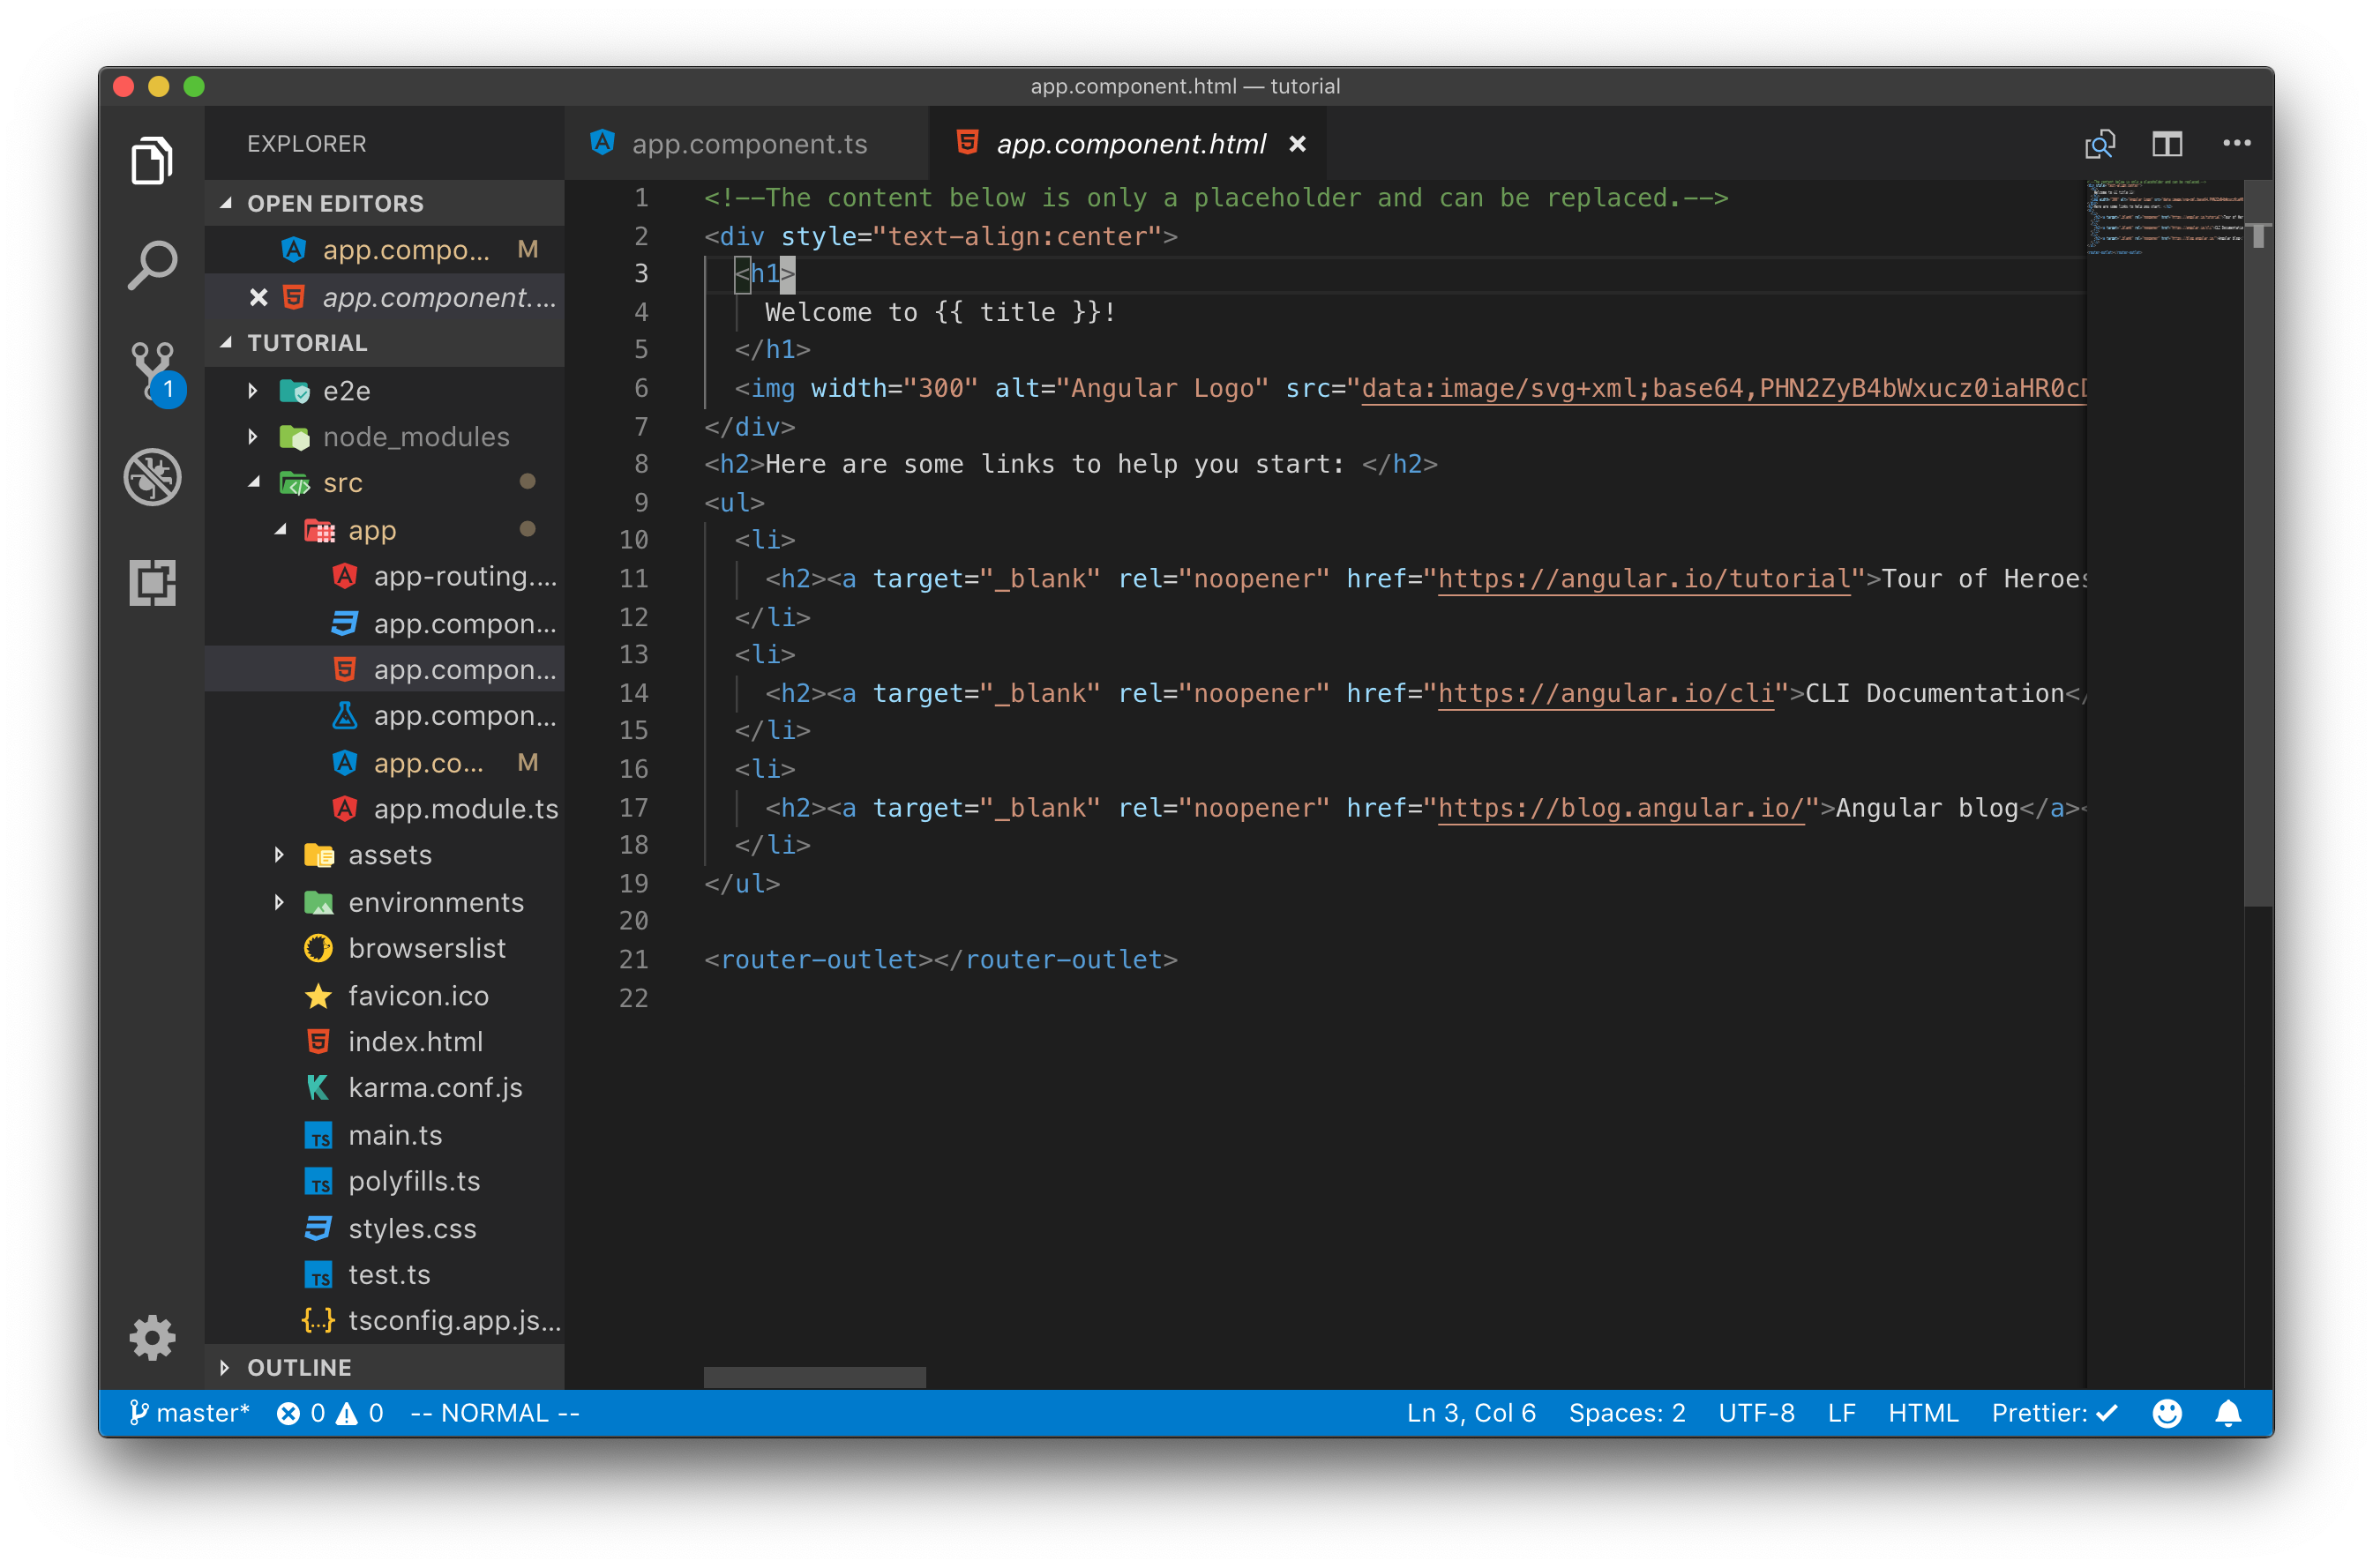The image size is (2373, 1568).
Task: Open app.module.ts in the file tree
Action: tap(385, 809)
